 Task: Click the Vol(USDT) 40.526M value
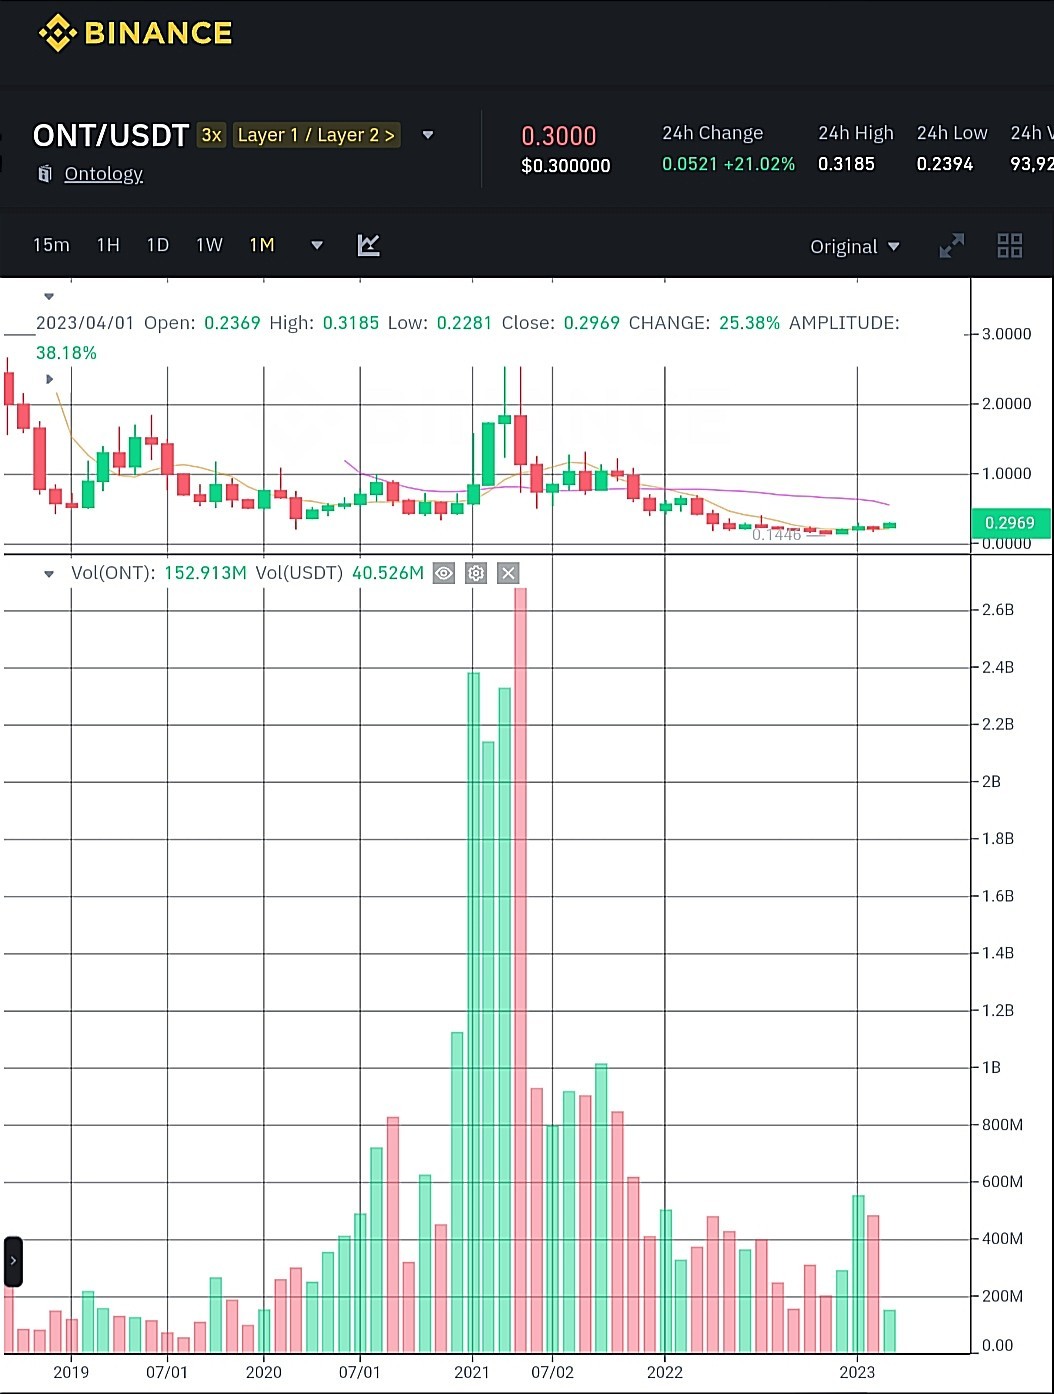pos(388,573)
